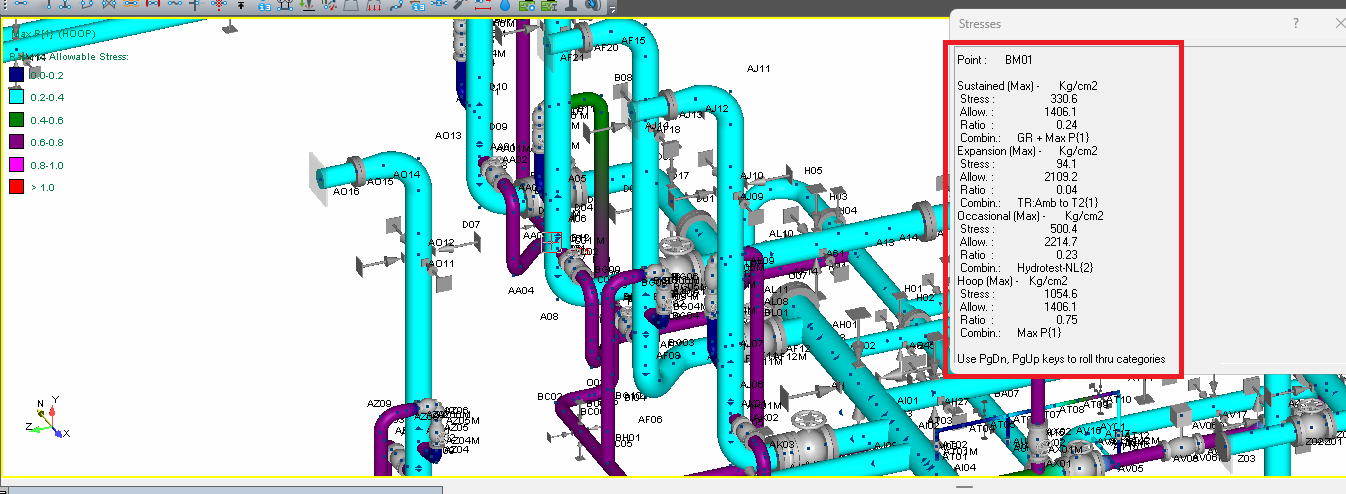Open help in the Stresses dialog
This screenshot has height=494, width=1346.
1296,23
